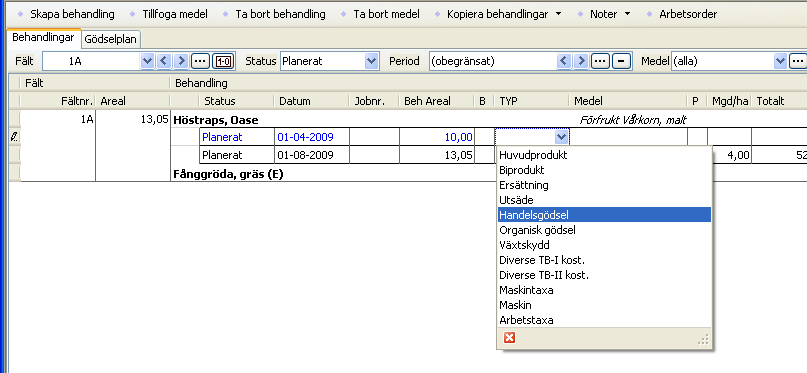The width and height of the screenshot is (807, 373).
Task: Click the Medel column header
Action: 628,101
